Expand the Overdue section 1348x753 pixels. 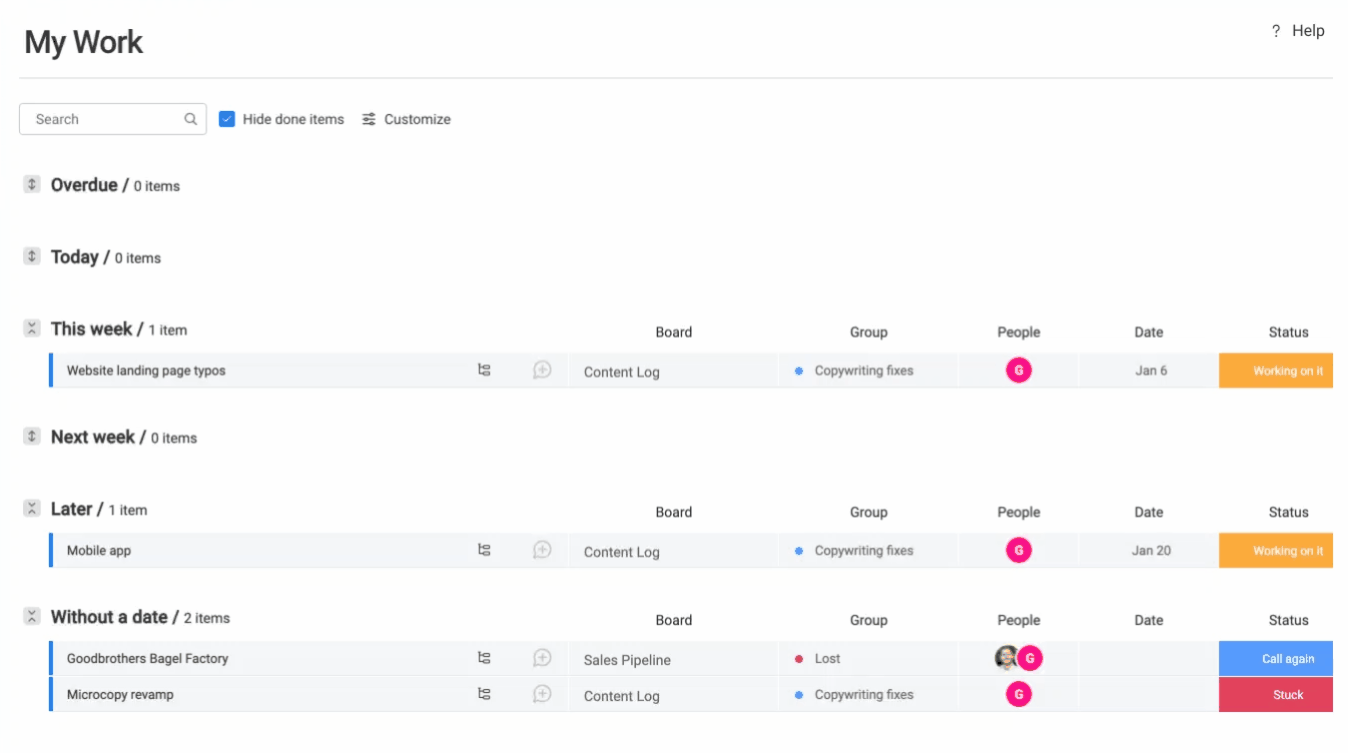32,185
